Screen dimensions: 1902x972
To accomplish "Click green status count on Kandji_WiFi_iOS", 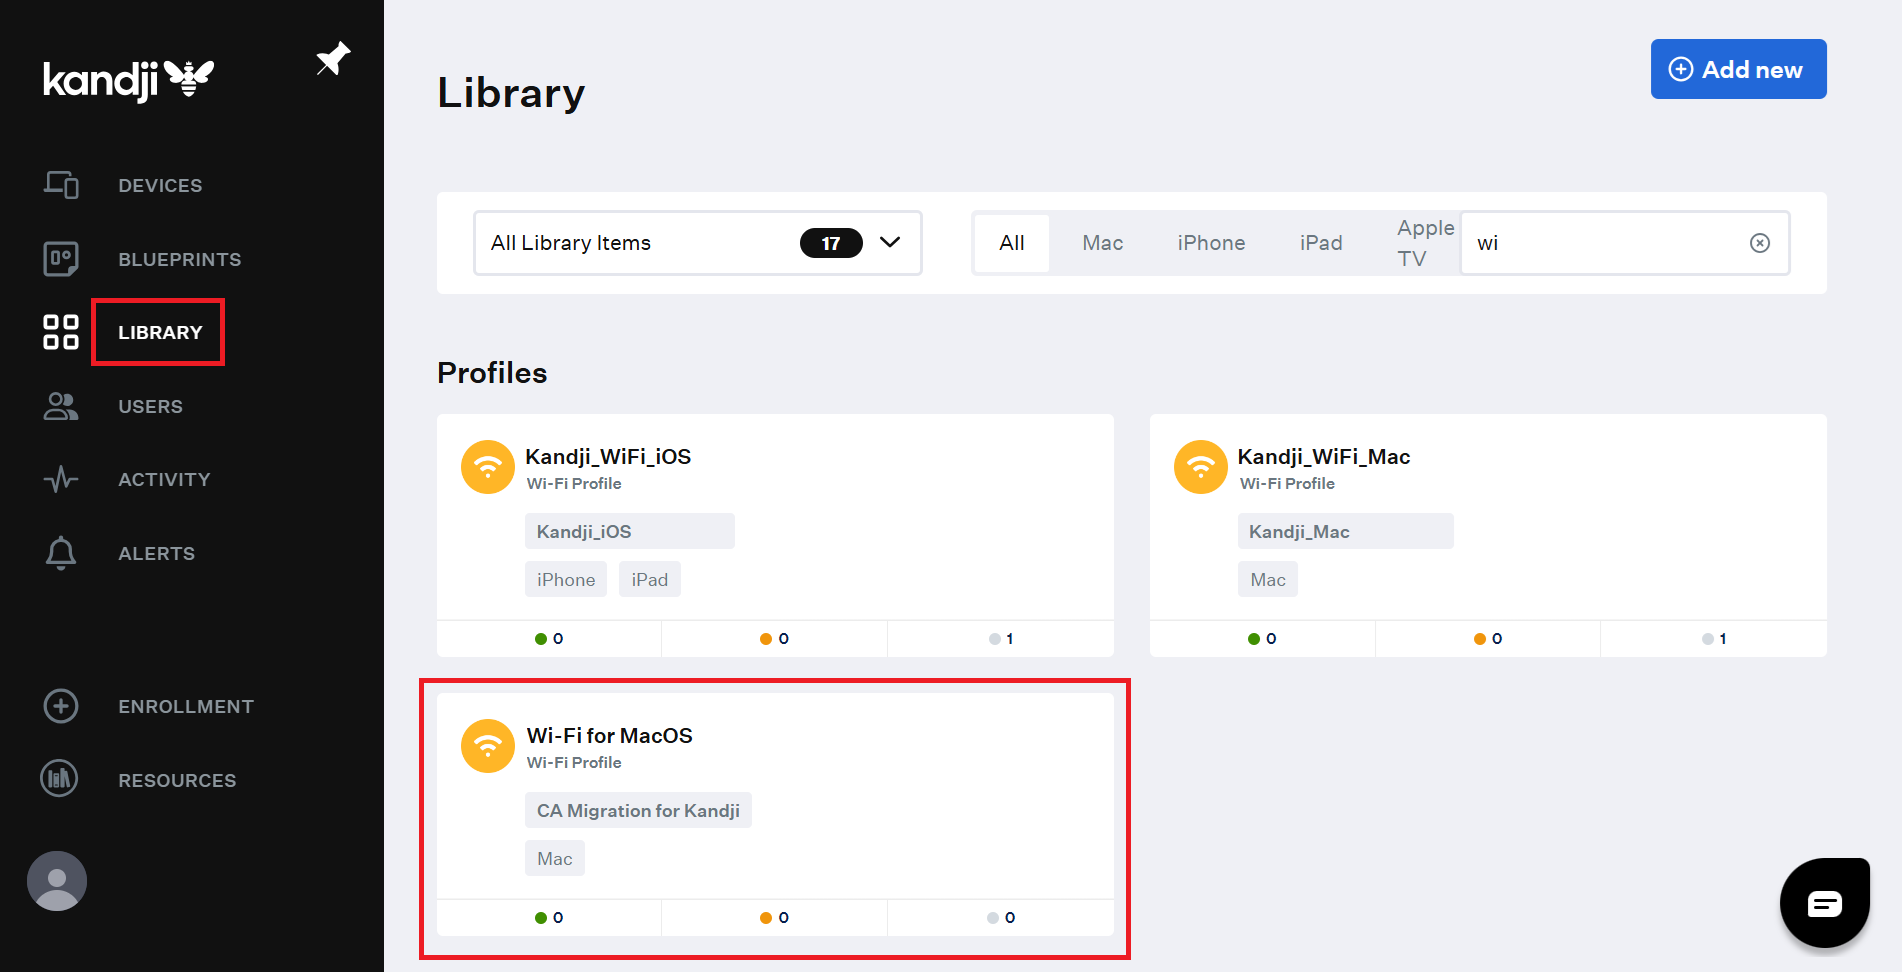I will tap(549, 639).
